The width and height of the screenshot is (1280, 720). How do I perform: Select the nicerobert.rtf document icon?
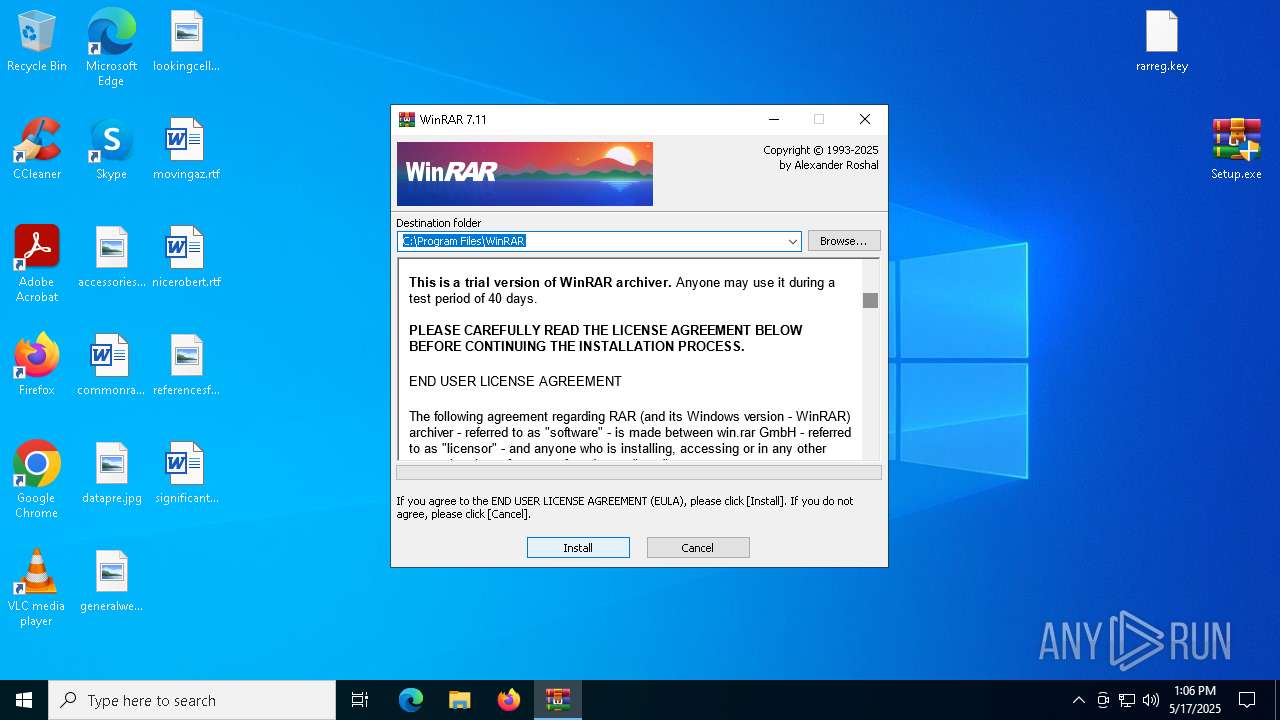pos(186,257)
